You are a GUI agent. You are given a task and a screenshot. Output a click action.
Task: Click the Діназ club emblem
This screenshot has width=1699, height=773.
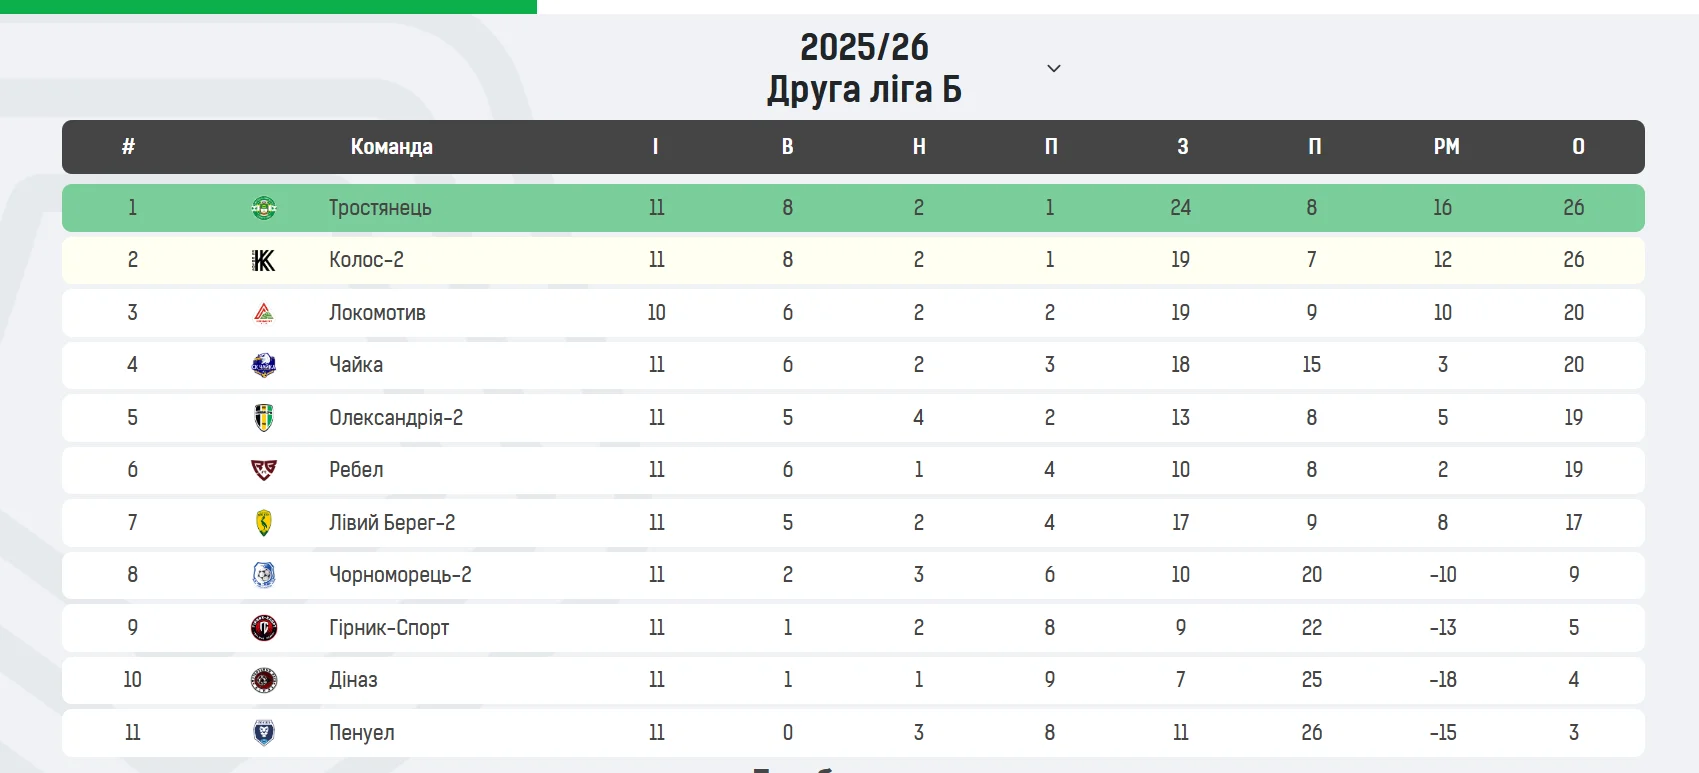pyautogui.click(x=264, y=680)
